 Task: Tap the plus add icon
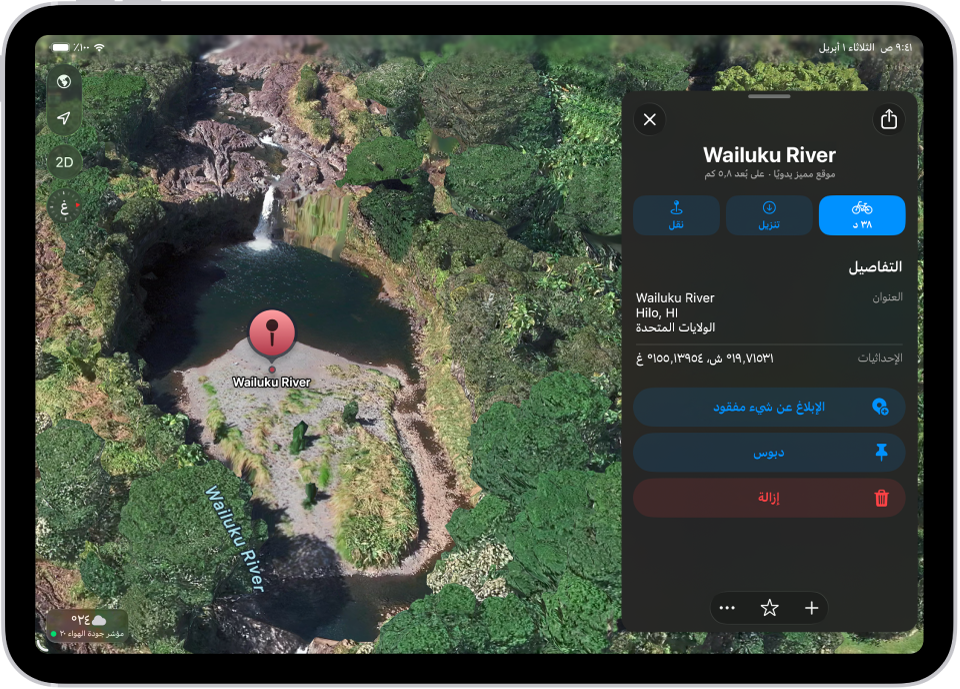pyautogui.click(x=811, y=608)
